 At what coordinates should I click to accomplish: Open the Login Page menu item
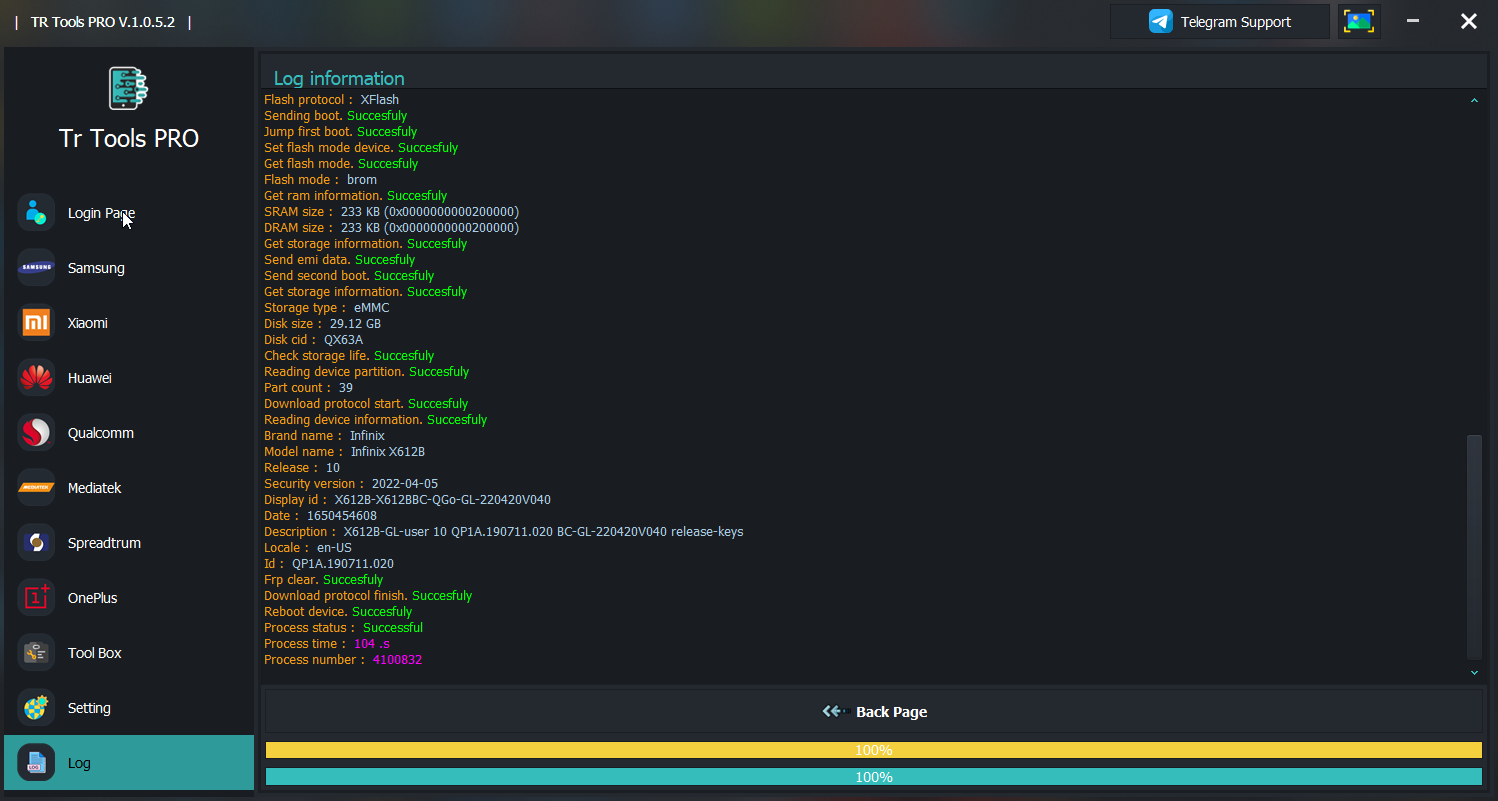129,213
